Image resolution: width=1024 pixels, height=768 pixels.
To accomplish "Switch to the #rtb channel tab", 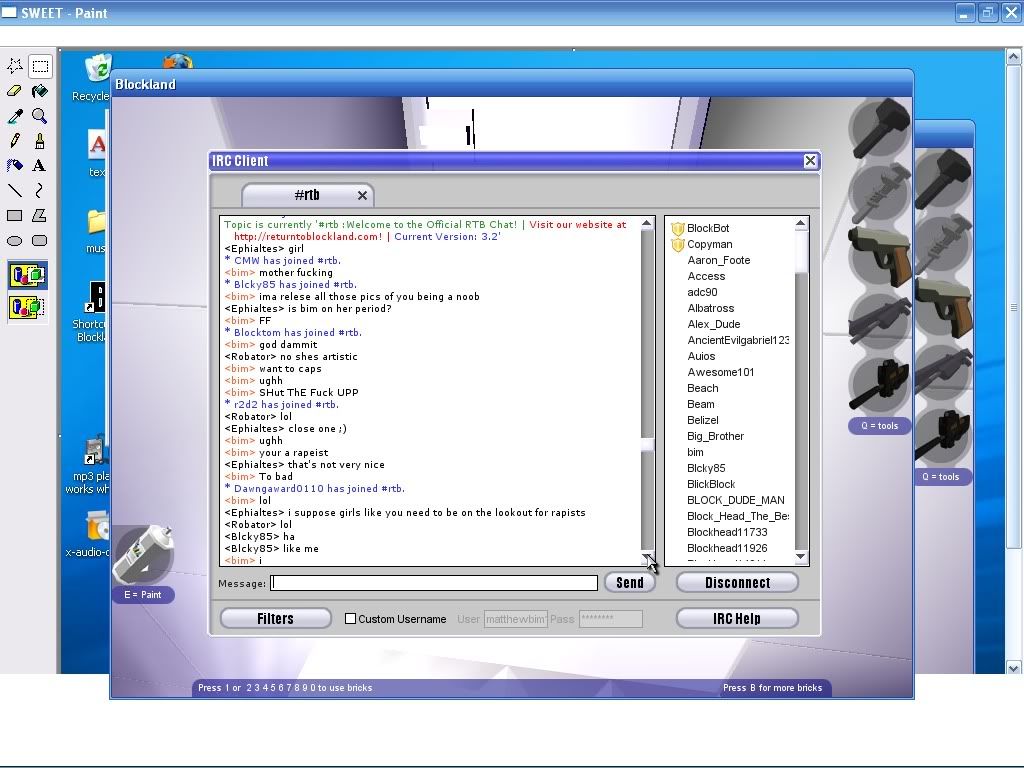I will coord(307,195).
